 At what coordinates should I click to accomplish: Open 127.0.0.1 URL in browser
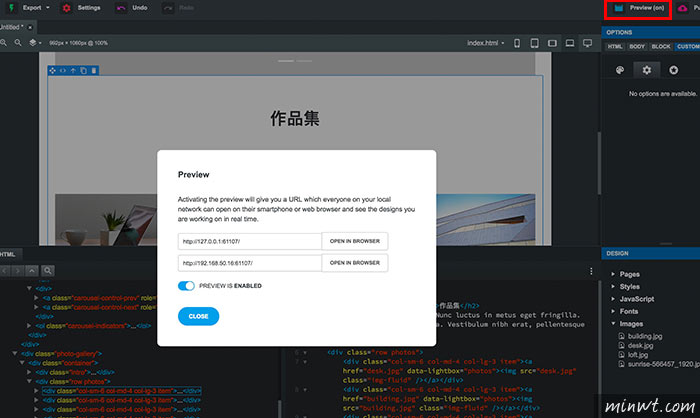click(354, 241)
